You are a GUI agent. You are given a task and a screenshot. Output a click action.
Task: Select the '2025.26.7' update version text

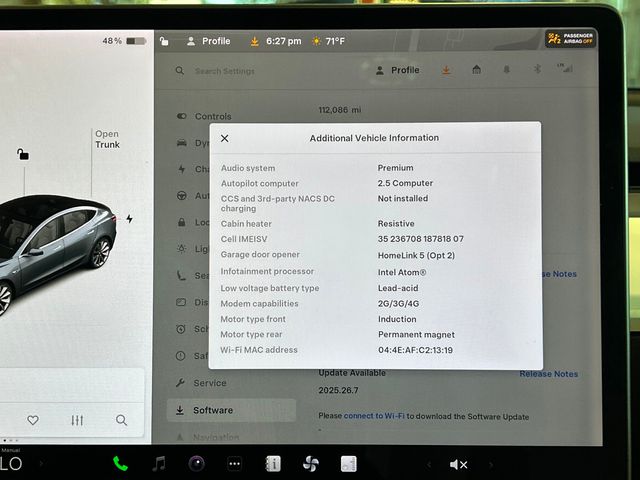point(338,391)
